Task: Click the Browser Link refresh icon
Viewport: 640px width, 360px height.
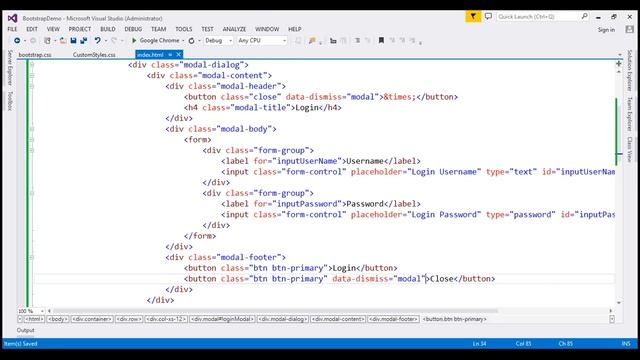Action: [x=191, y=40]
